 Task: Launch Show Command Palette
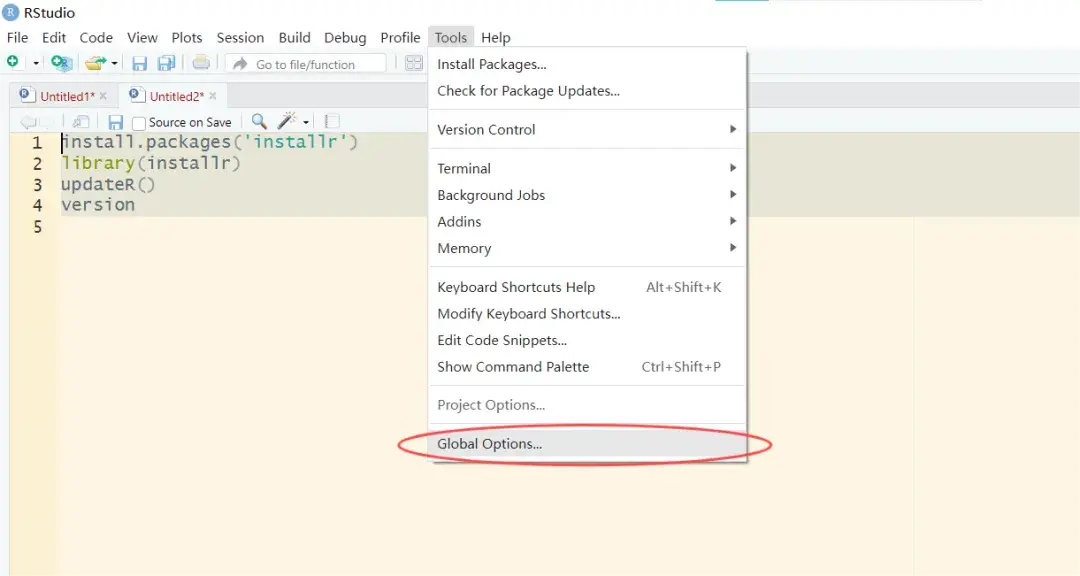[x=513, y=366]
